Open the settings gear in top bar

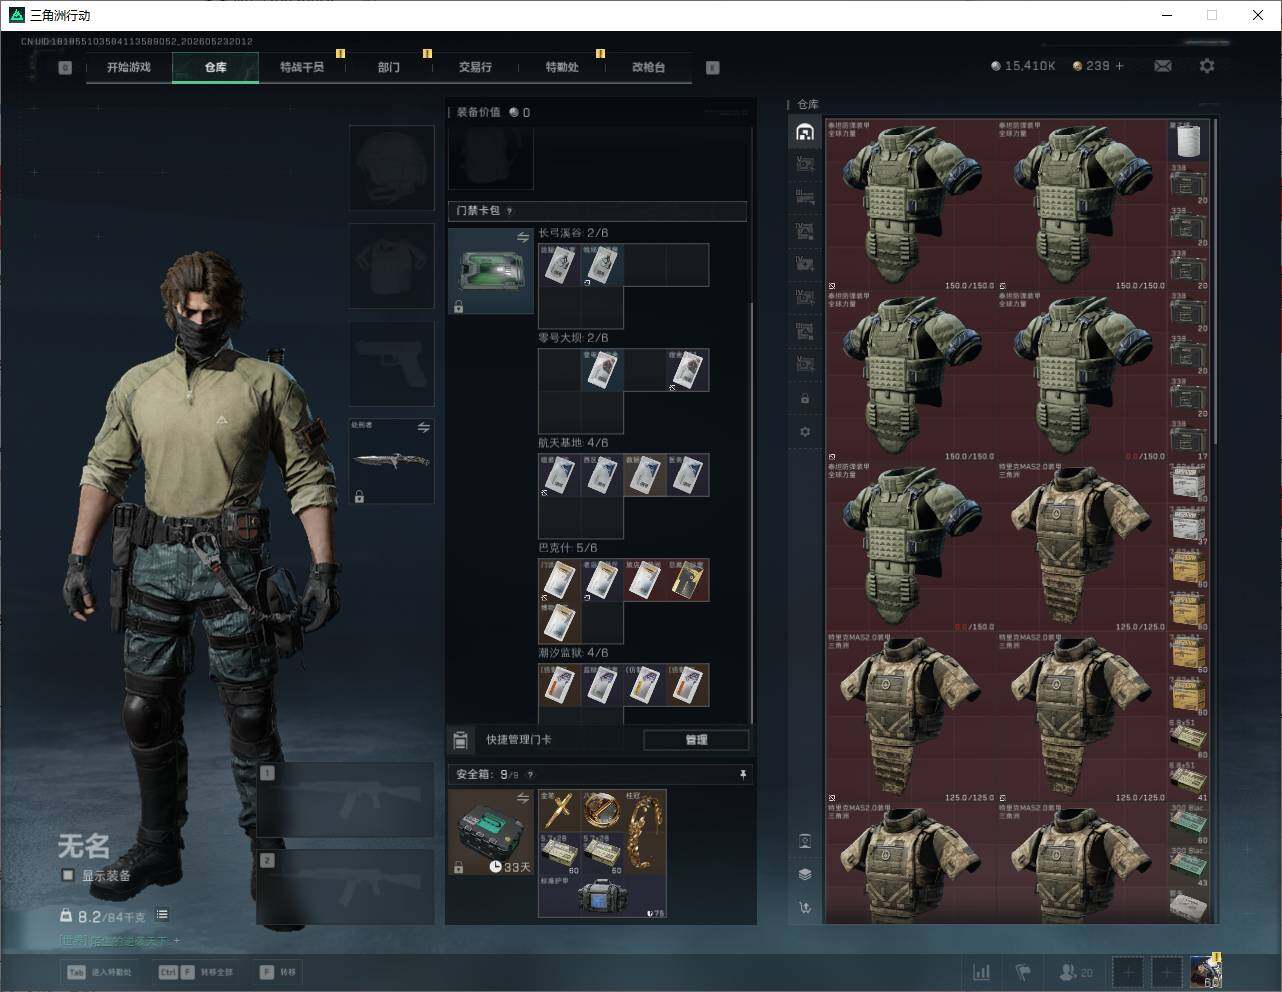(1207, 66)
